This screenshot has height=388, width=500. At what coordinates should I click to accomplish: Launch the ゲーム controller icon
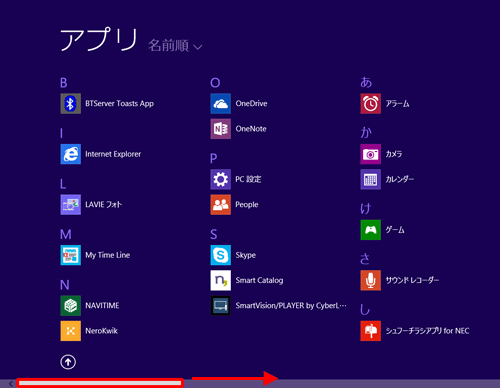point(370,230)
